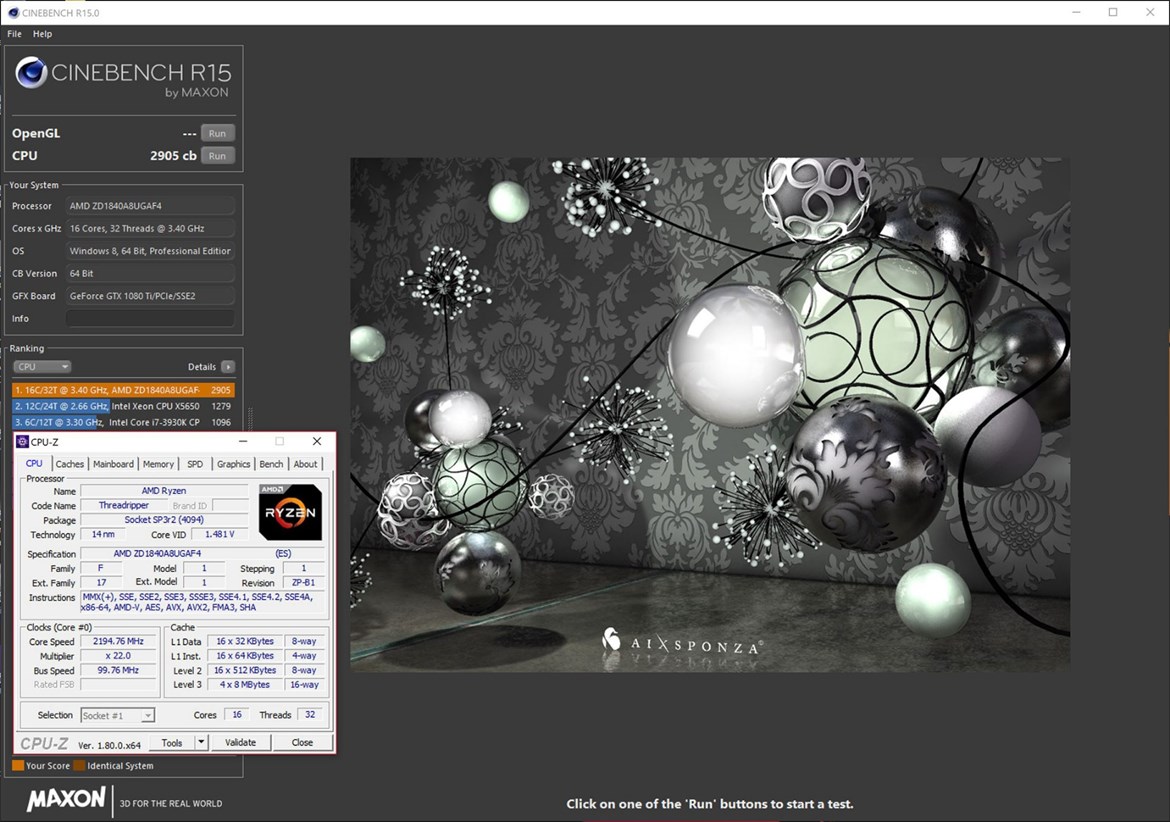
Task: Switch to the Graphics tab in CPU-Z
Action: click(x=234, y=464)
